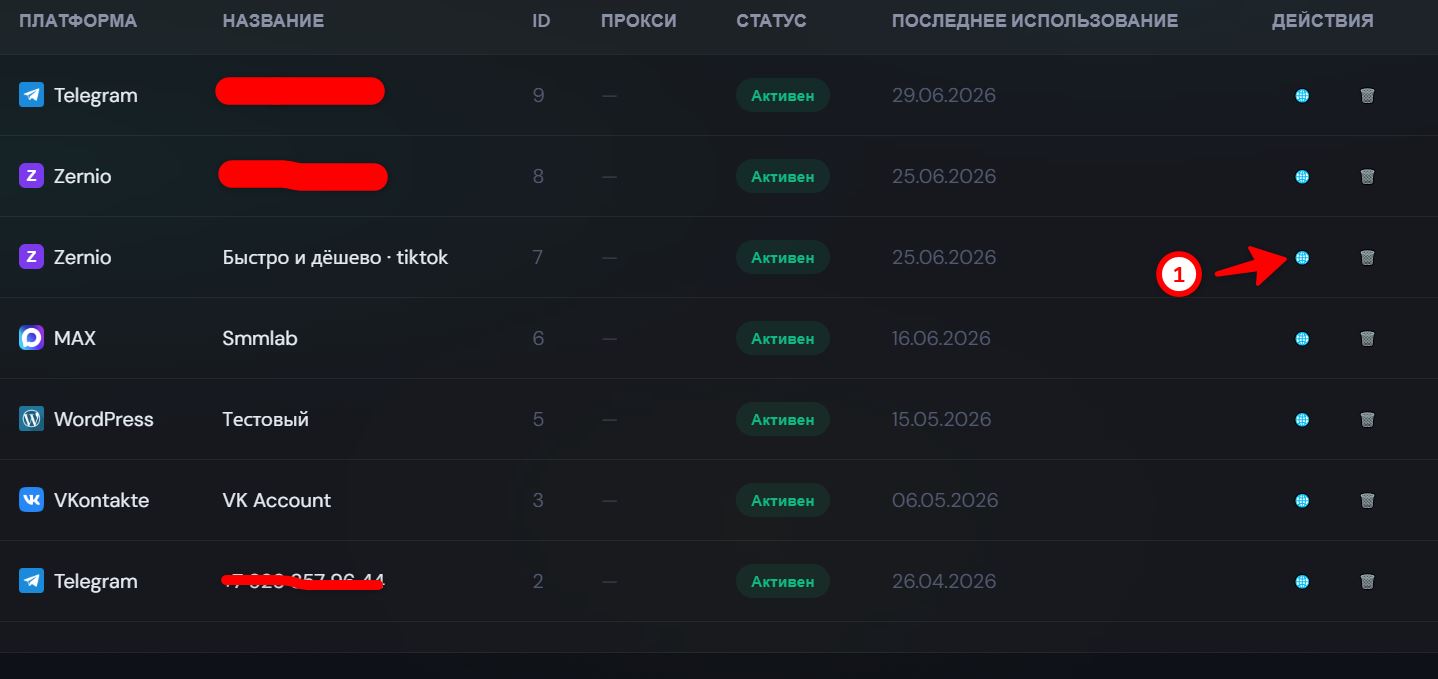The height and width of the screenshot is (679, 1438).
Task: Click globe icon in Zernio ID 8 row
Action: click(1302, 176)
